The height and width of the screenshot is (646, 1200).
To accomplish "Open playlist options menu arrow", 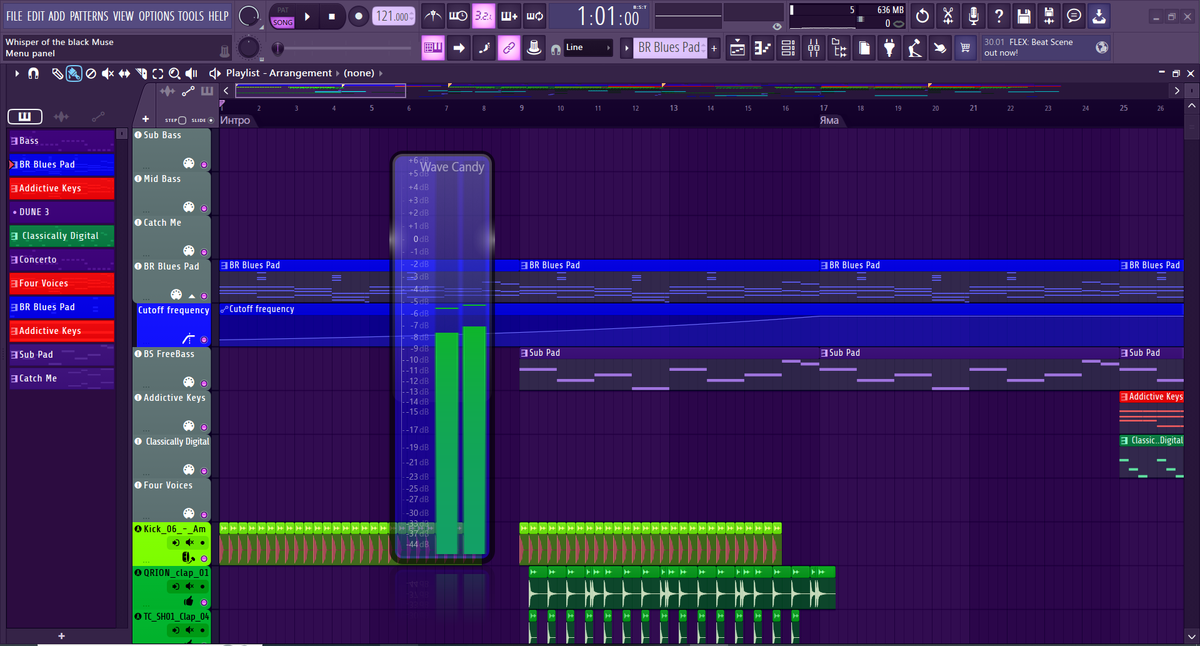I will click(18, 73).
